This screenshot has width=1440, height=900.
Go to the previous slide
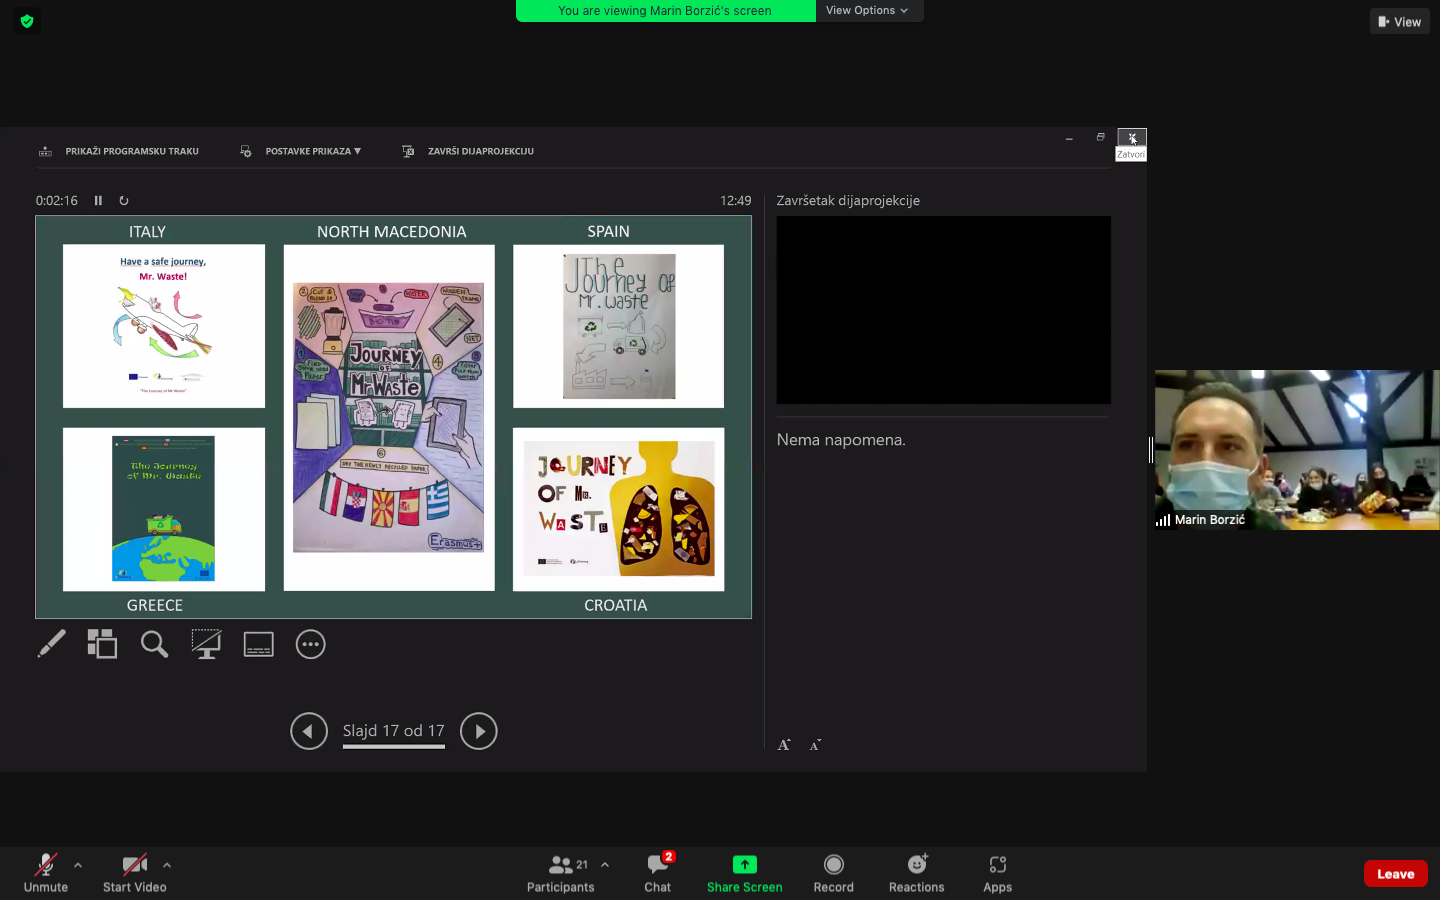tap(309, 731)
